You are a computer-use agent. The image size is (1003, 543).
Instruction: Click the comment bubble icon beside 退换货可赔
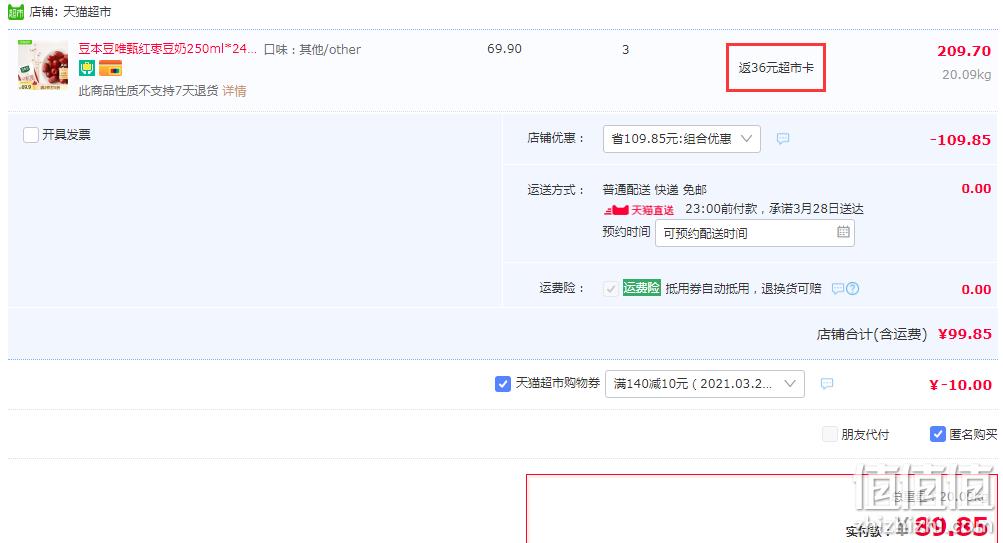[837, 289]
